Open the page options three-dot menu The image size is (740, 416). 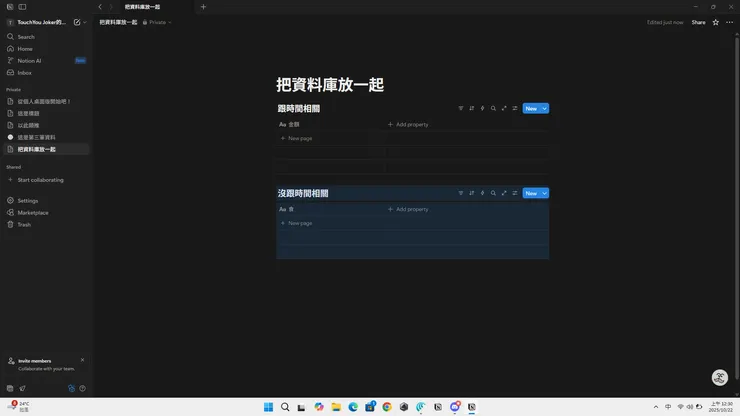tap(729, 22)
